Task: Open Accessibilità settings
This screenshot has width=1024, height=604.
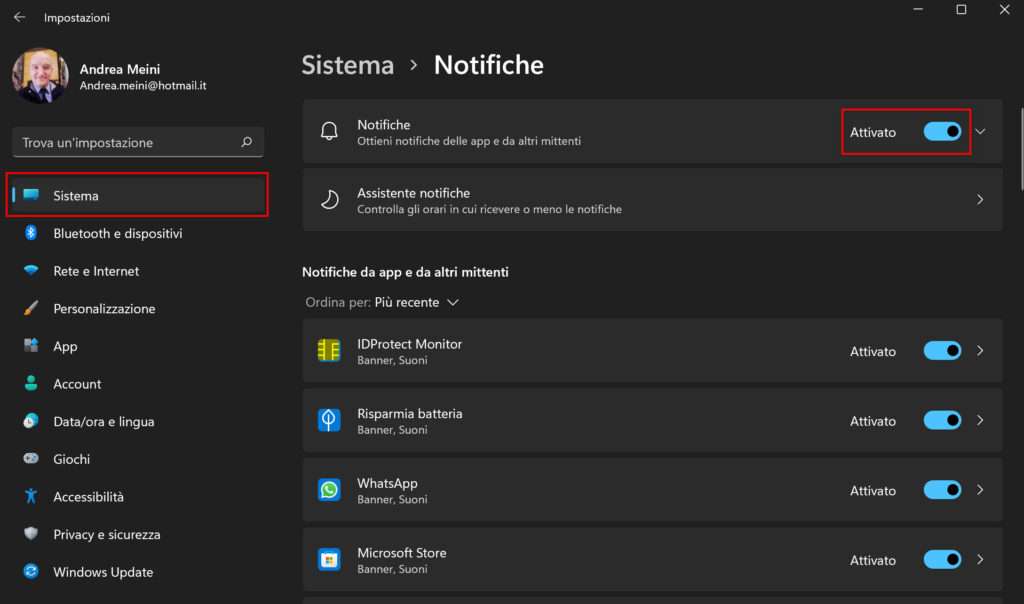Action: coord(137,496)
